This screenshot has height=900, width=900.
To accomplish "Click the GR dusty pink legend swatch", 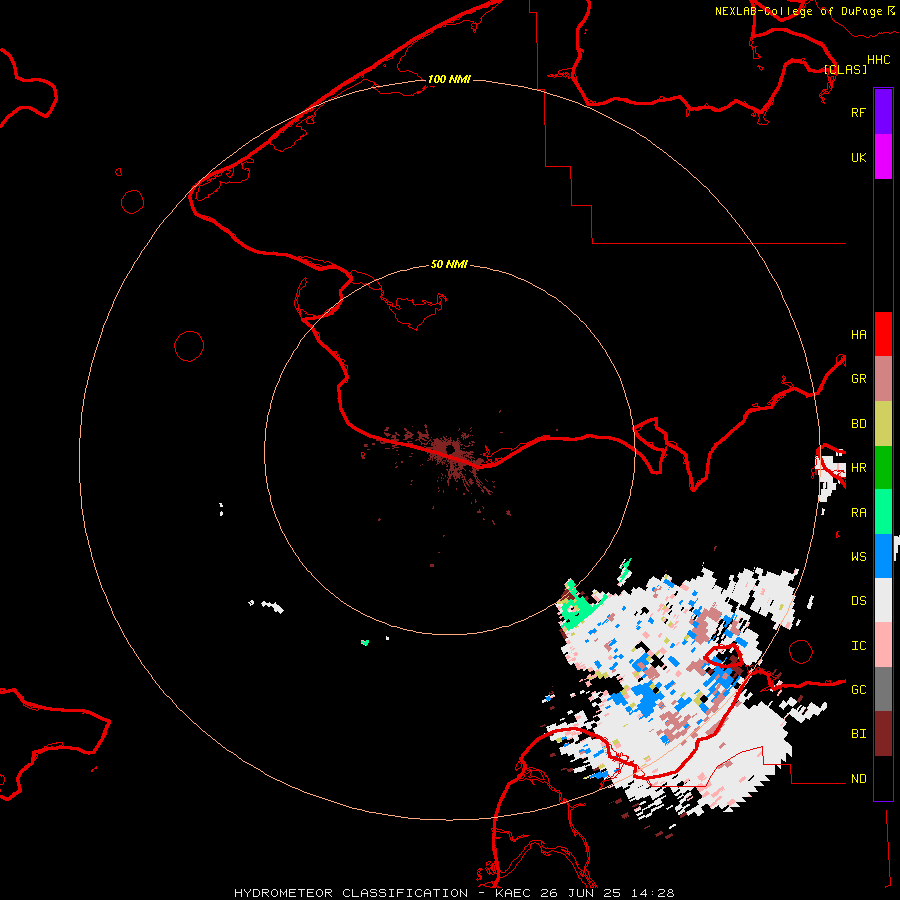I will point(883,378).
